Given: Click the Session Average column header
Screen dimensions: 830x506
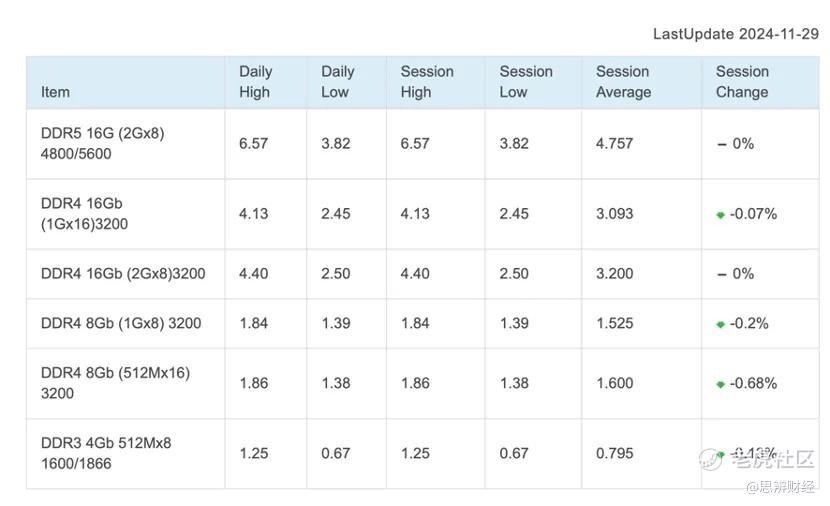Looking at the screenshot, I should coord(623,82).
